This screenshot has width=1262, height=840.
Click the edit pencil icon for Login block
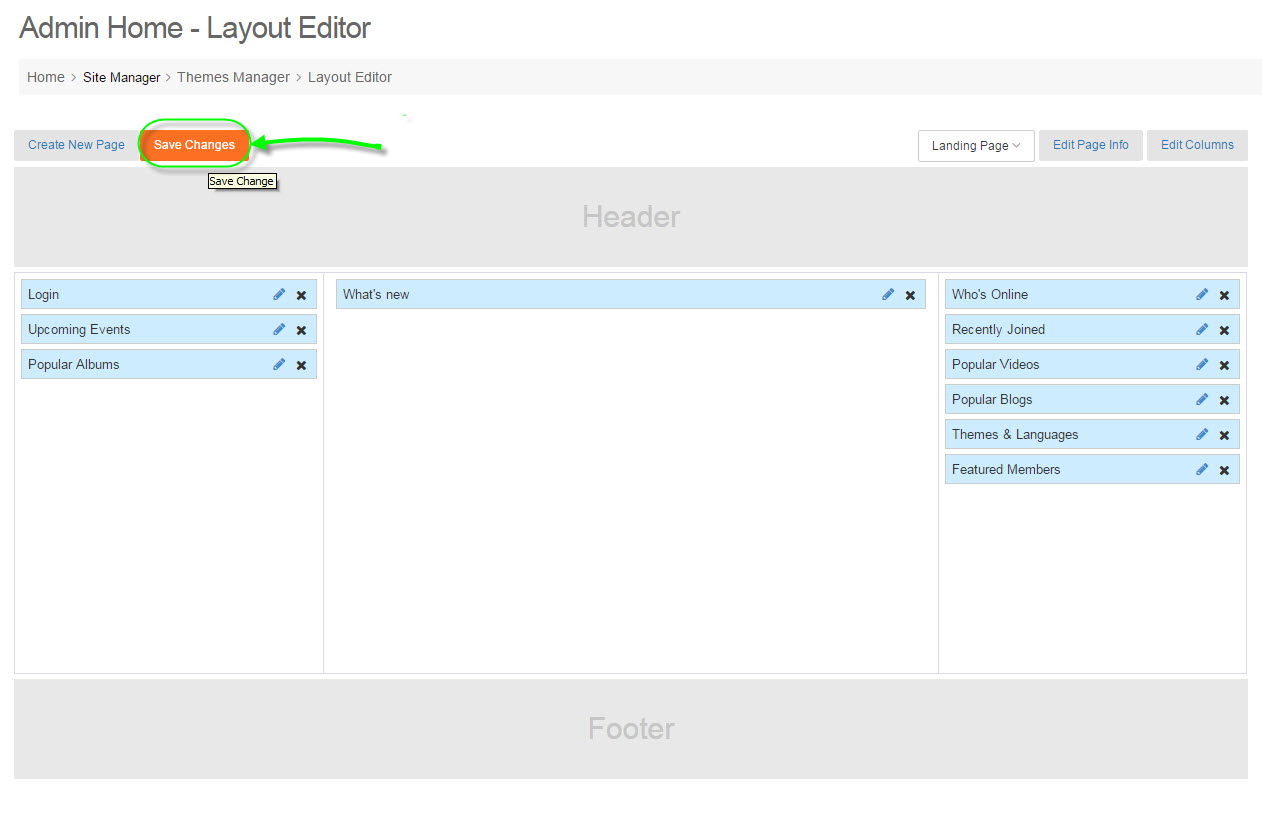tap(279, 295)
